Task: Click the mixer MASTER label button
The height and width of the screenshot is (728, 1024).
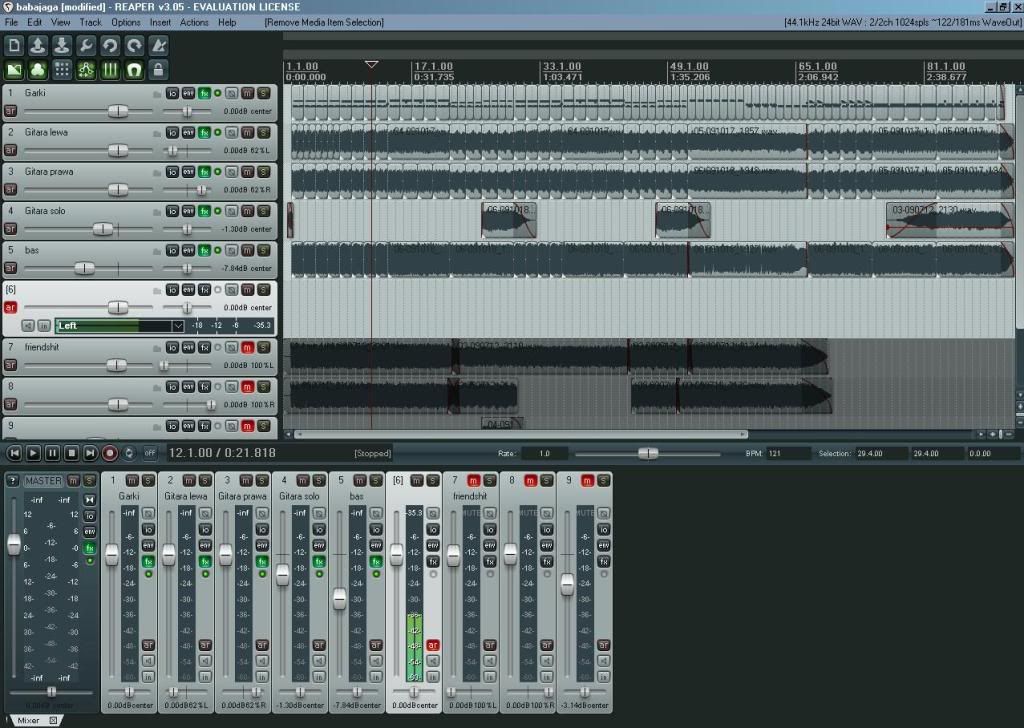Action: click(x=43, y=481)
